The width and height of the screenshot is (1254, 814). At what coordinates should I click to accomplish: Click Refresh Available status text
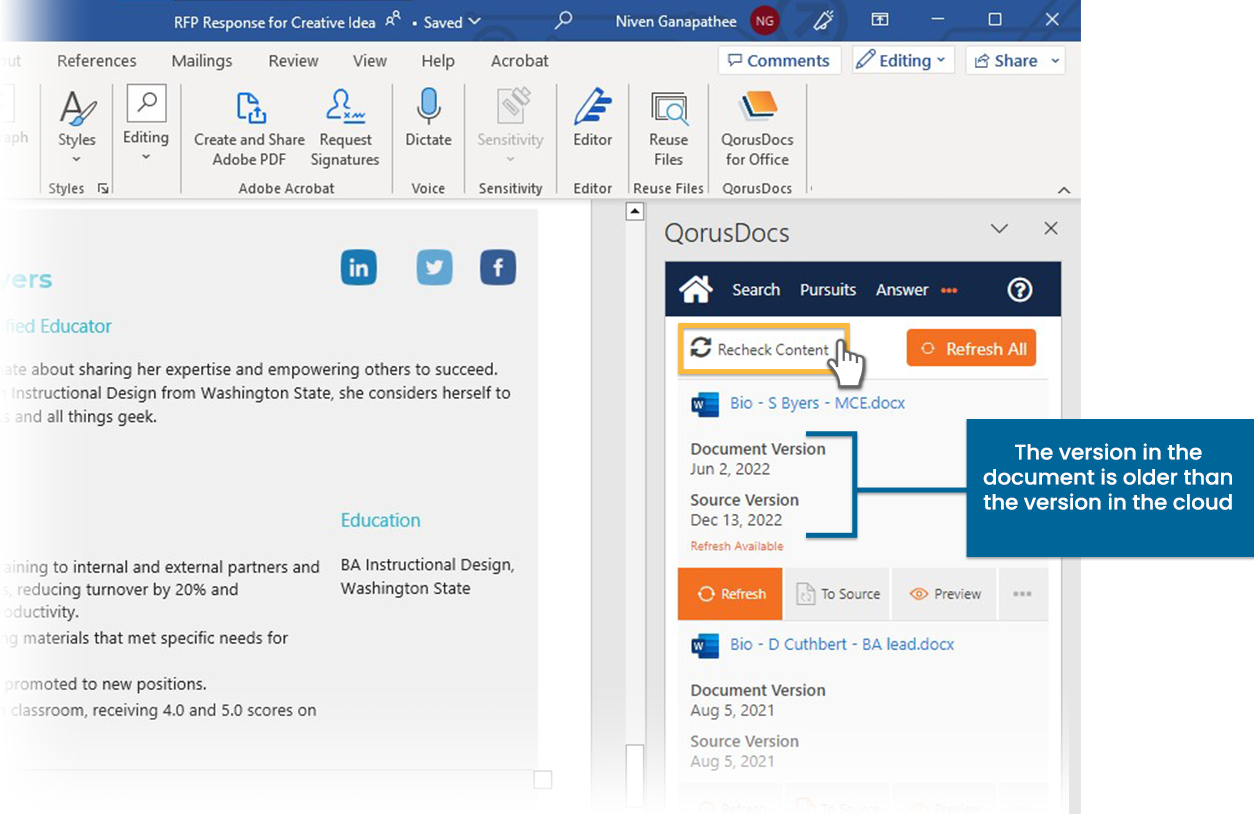(737, 546)
